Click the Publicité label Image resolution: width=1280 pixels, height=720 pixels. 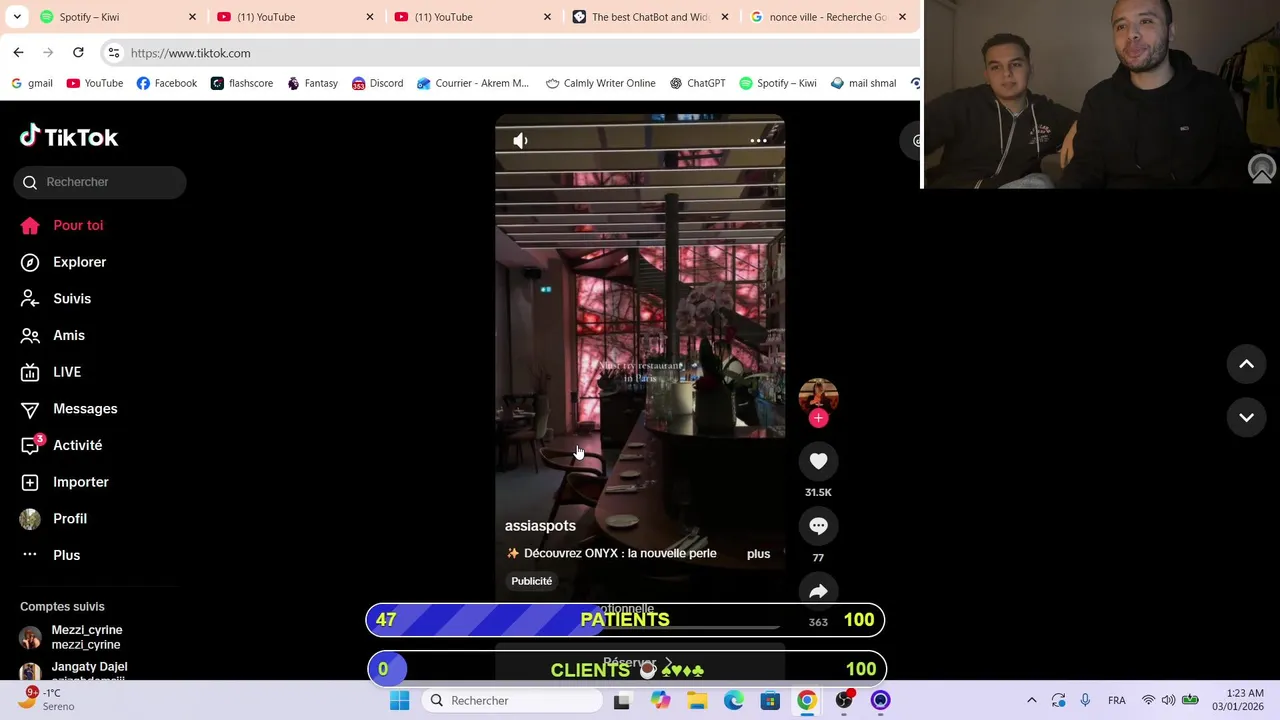[532, 581]
